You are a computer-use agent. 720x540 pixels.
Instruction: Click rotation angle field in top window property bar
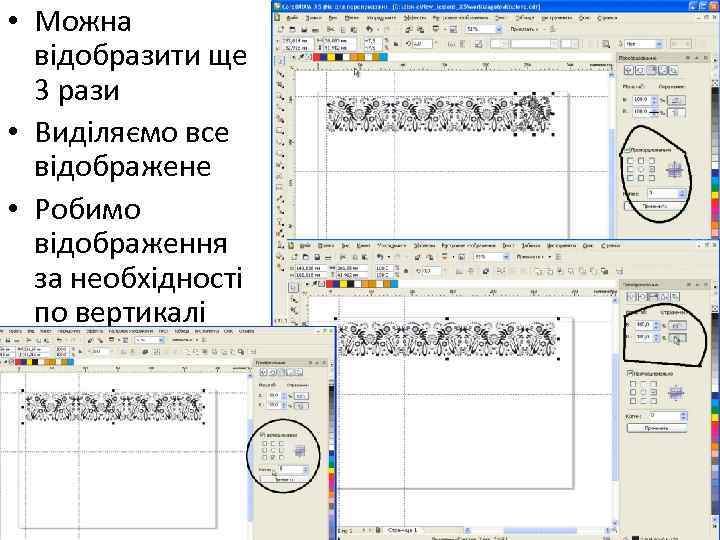(422, 43)
